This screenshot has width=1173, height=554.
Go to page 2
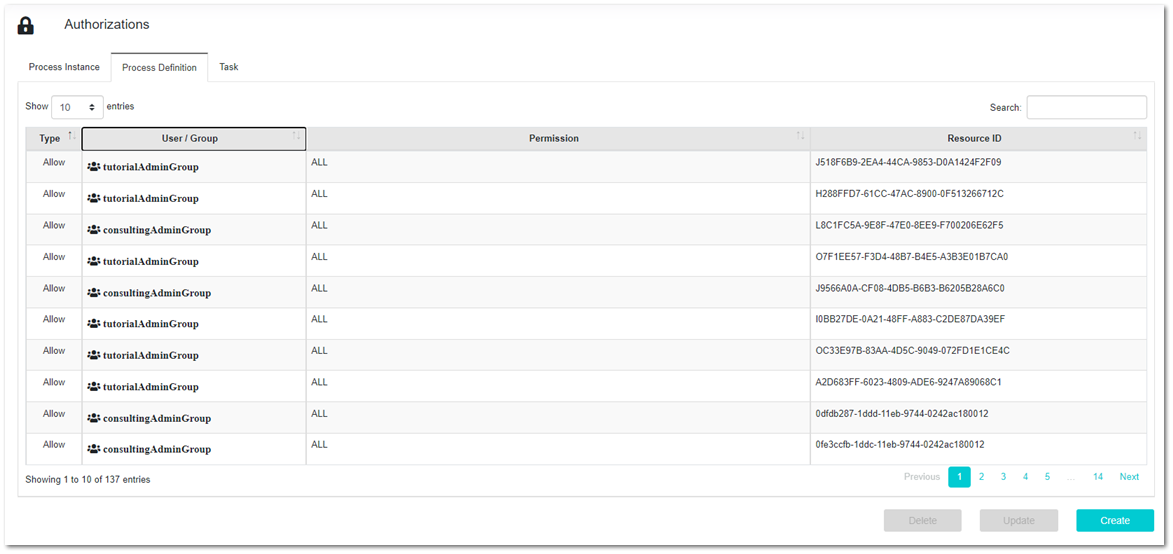[x=981, y=477]
